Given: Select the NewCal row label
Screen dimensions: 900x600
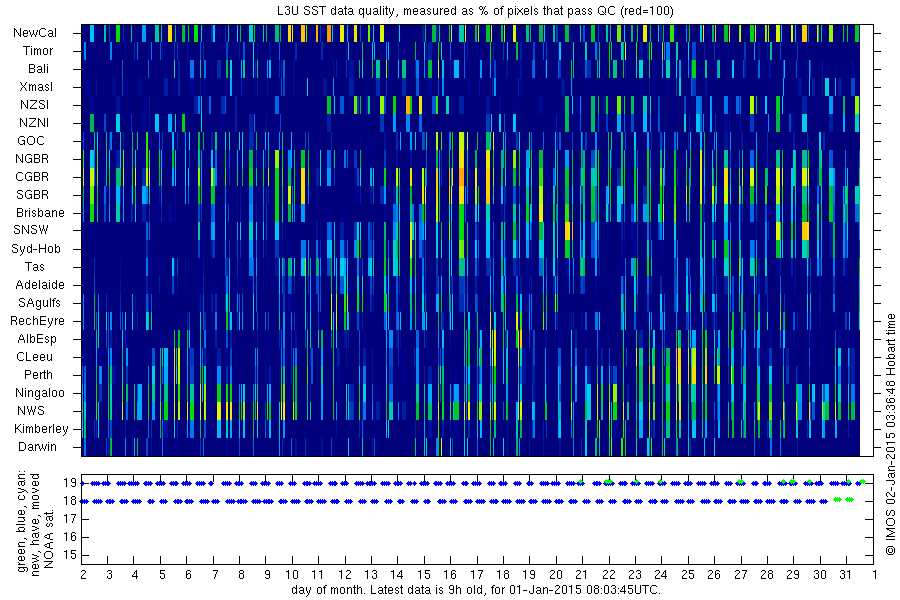Looking at the screenshot, I should point(35,33).
